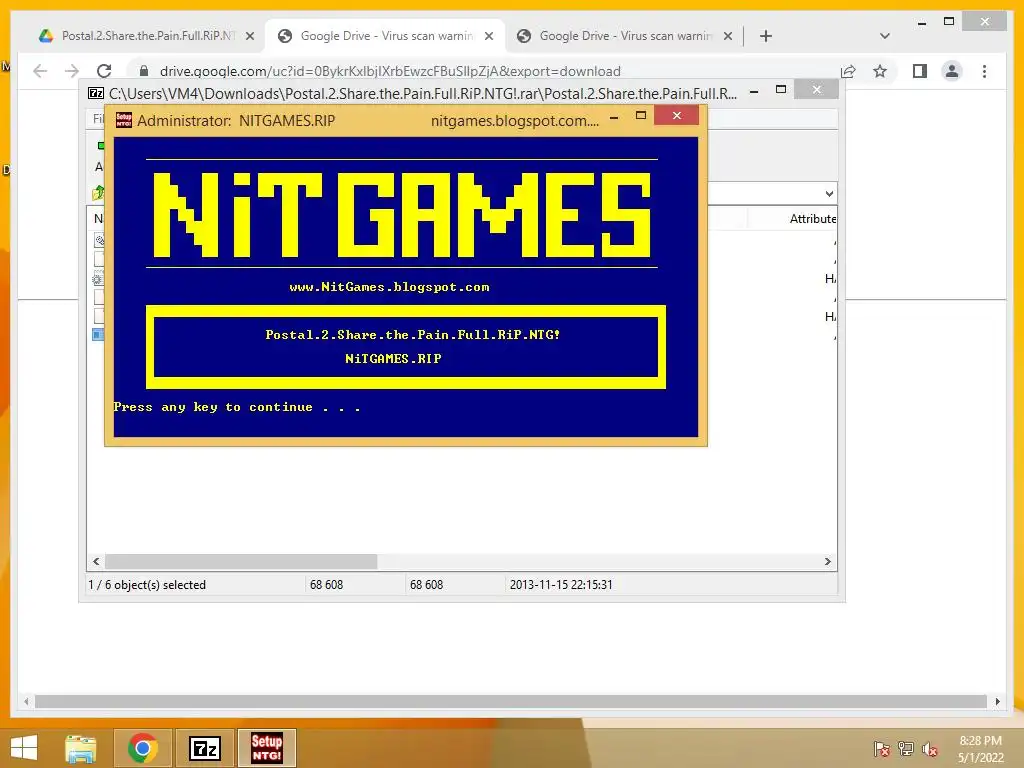1024x768 pixels.
Task: Open the Windows Start menu
Action: 25,748
